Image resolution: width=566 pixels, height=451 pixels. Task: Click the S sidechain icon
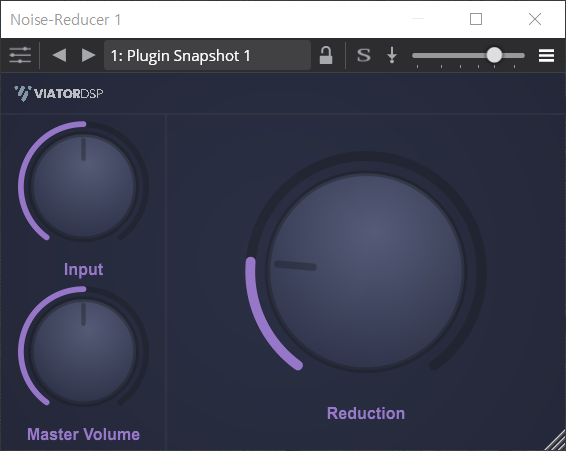pyautogui.click(x=363, y=55)
